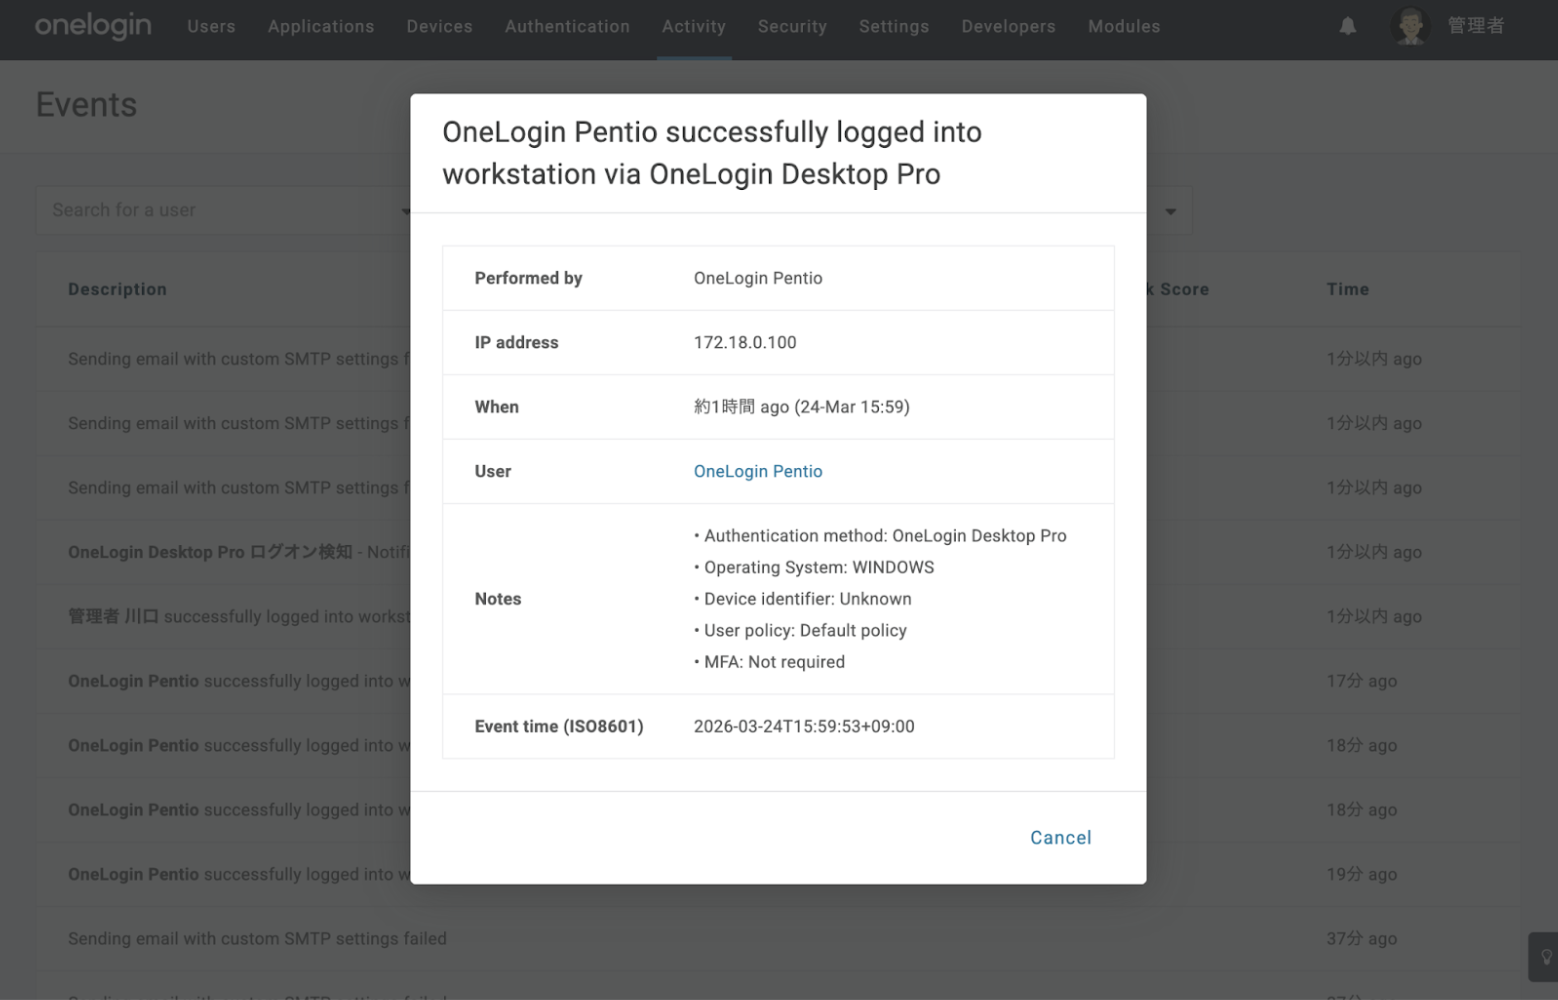Expand the Search for a user dropdown

pyautogui.click(x=404, y=211)
